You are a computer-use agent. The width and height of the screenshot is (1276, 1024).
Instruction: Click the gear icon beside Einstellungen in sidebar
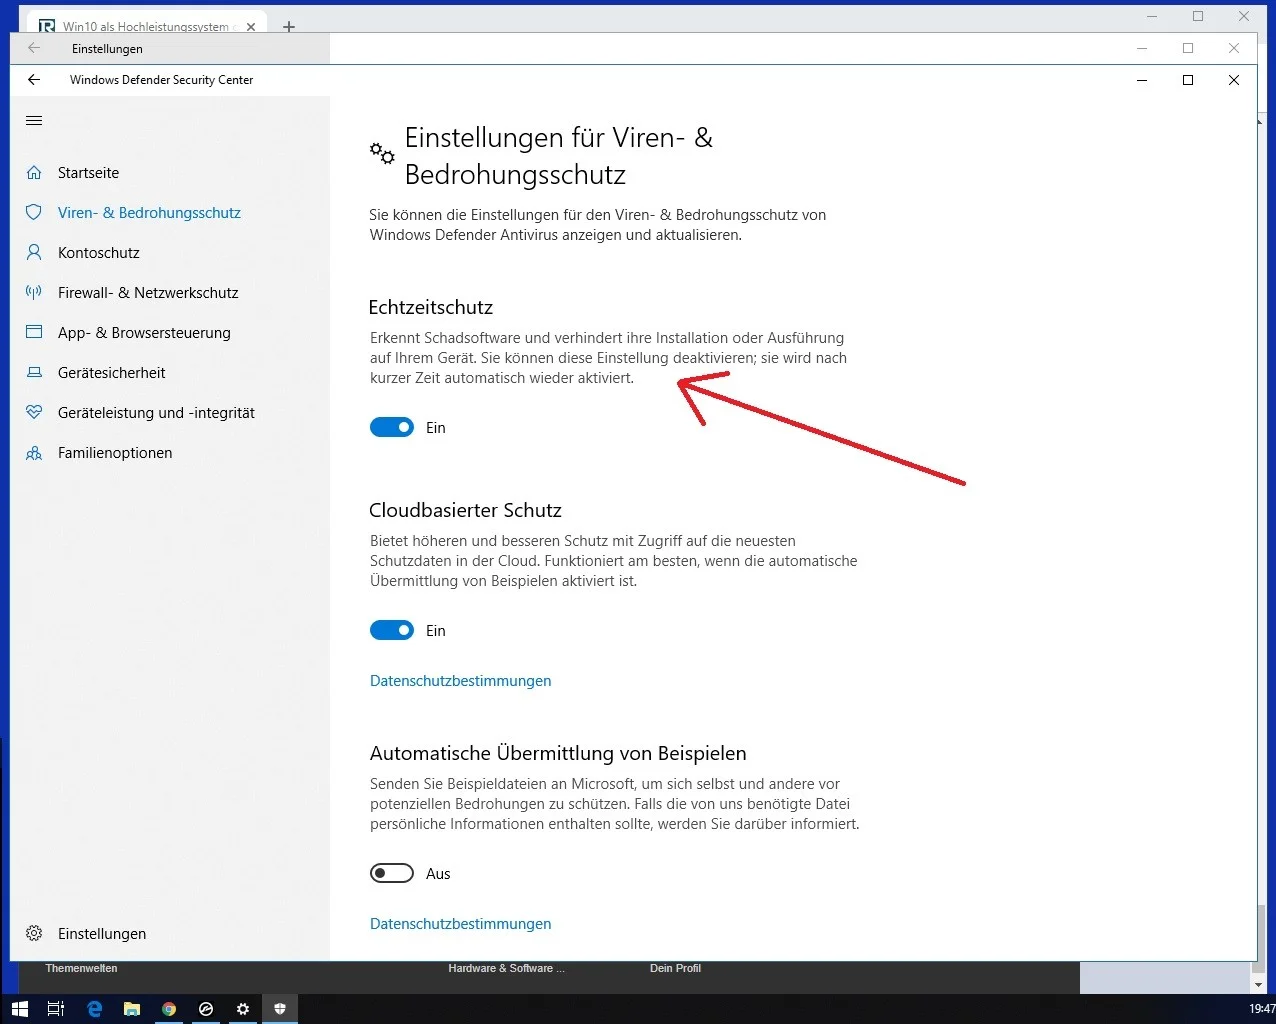[x=34, y=933]
